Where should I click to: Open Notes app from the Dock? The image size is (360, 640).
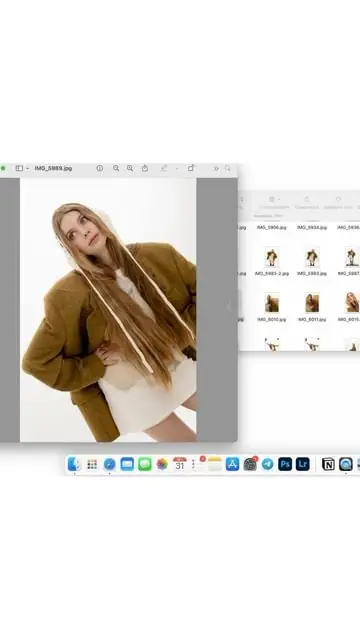click(x=215, y=464)
